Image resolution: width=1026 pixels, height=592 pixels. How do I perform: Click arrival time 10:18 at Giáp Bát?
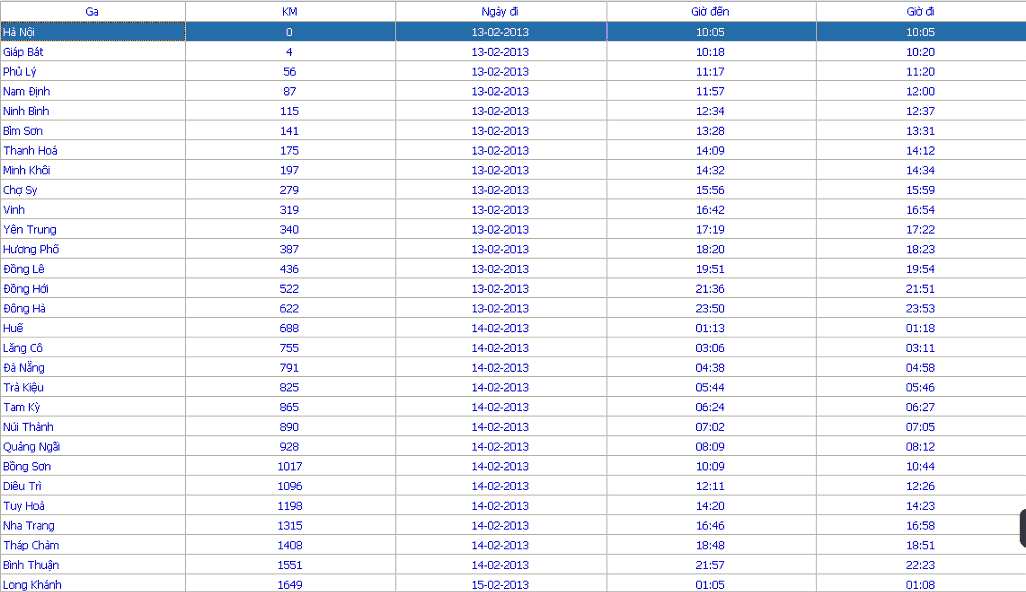tap(710, 52)
